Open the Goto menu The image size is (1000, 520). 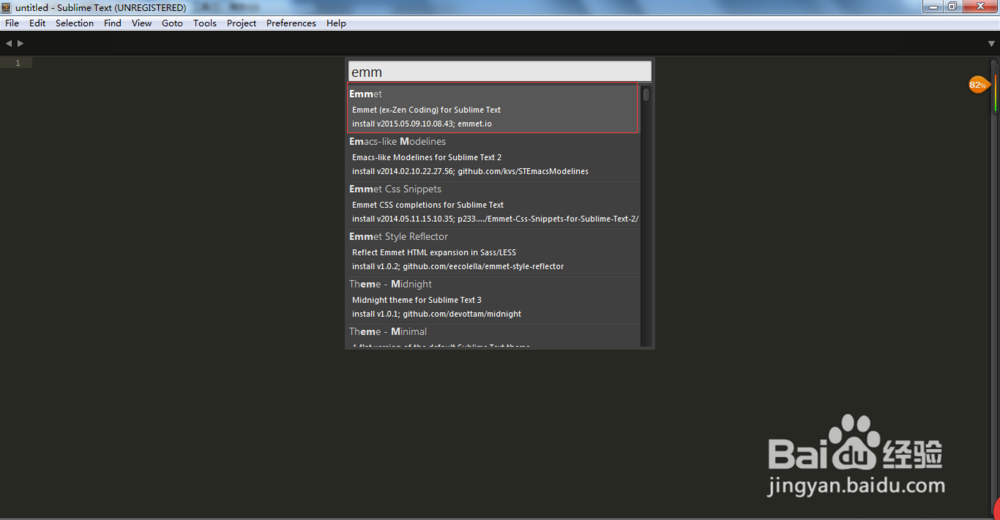pos(172,23)
